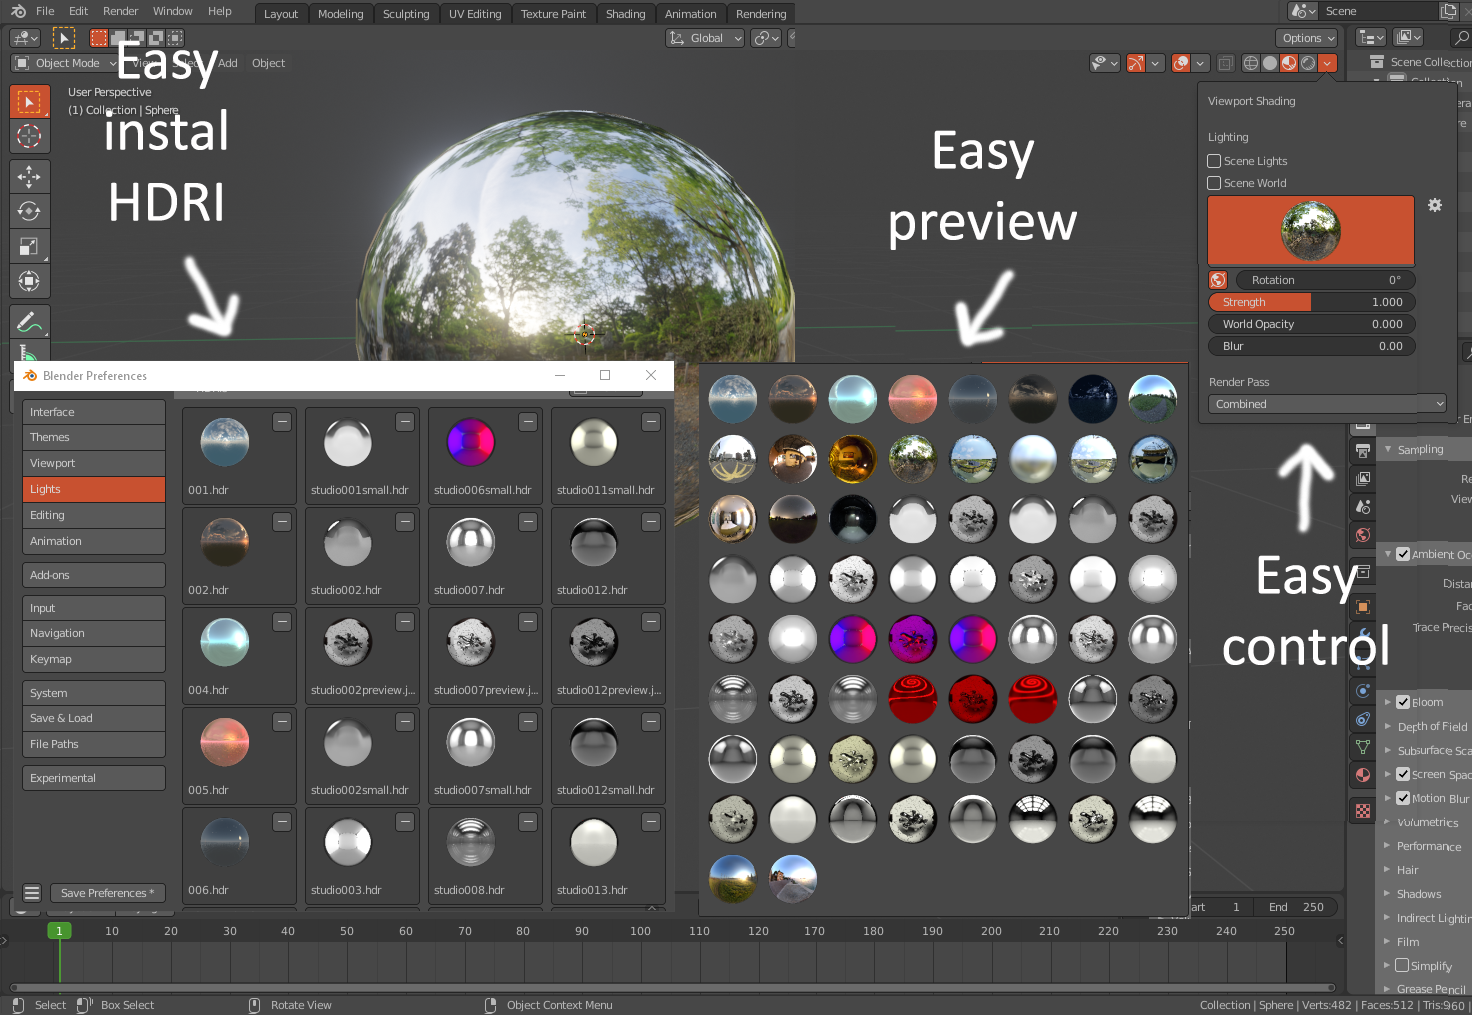Activate the Scale tool
Screen dimensions: 1472x1015
(29, 246)
